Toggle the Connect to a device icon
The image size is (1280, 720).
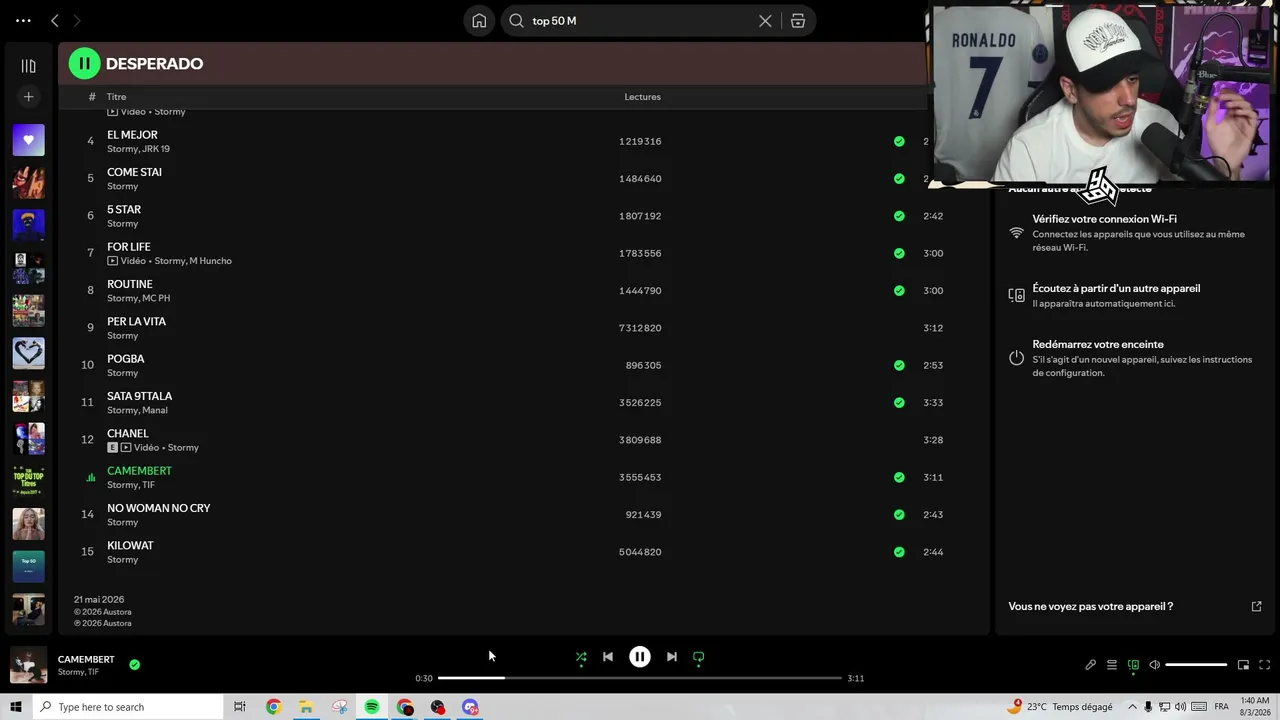(x=1133, y=665)
